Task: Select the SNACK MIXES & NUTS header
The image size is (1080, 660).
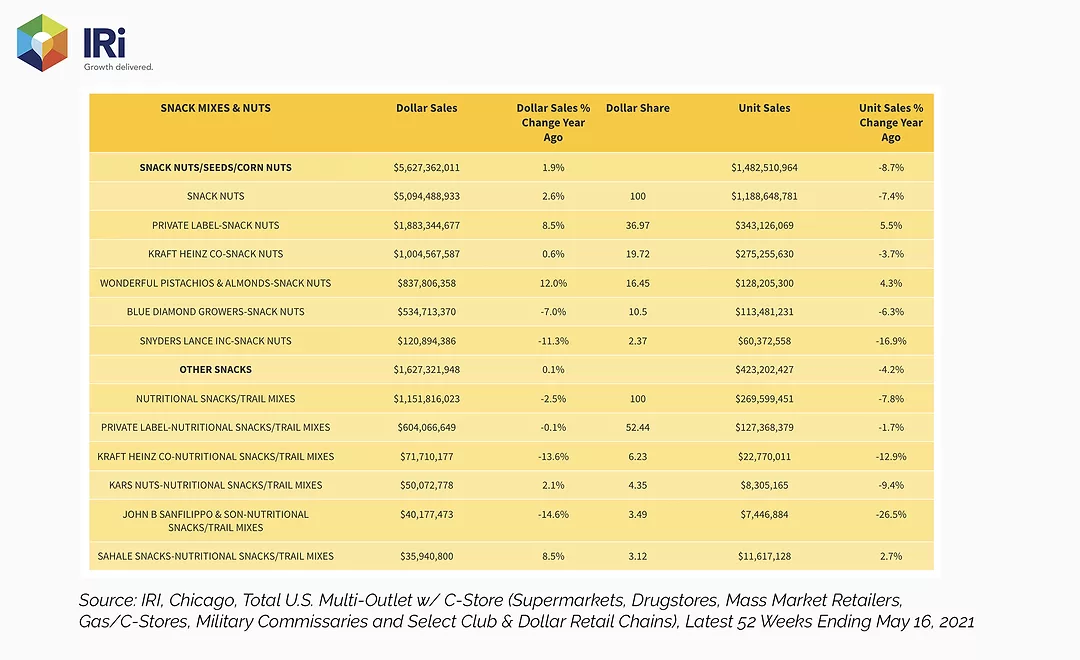Action: pos(216,108)
